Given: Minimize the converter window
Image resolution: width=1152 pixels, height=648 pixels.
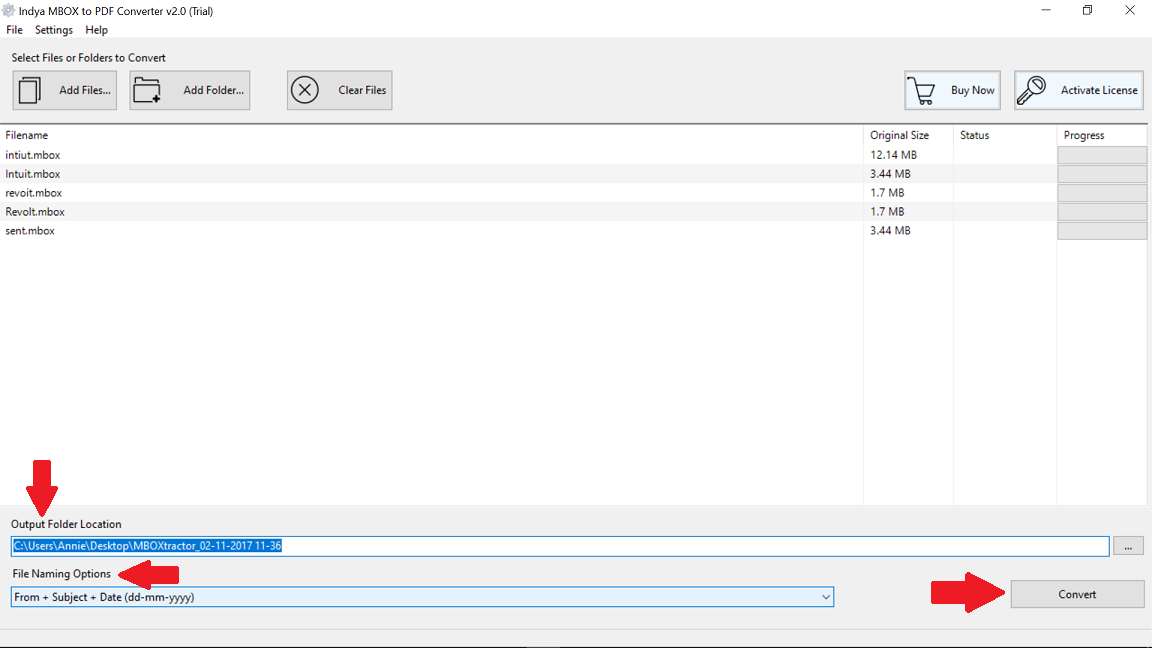Looking at the screenshot, I should click(x=1046, y=10).
